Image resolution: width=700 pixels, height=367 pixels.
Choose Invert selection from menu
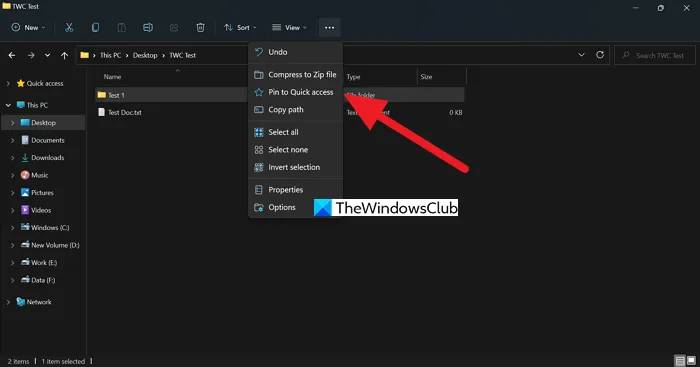pos(295,167)
